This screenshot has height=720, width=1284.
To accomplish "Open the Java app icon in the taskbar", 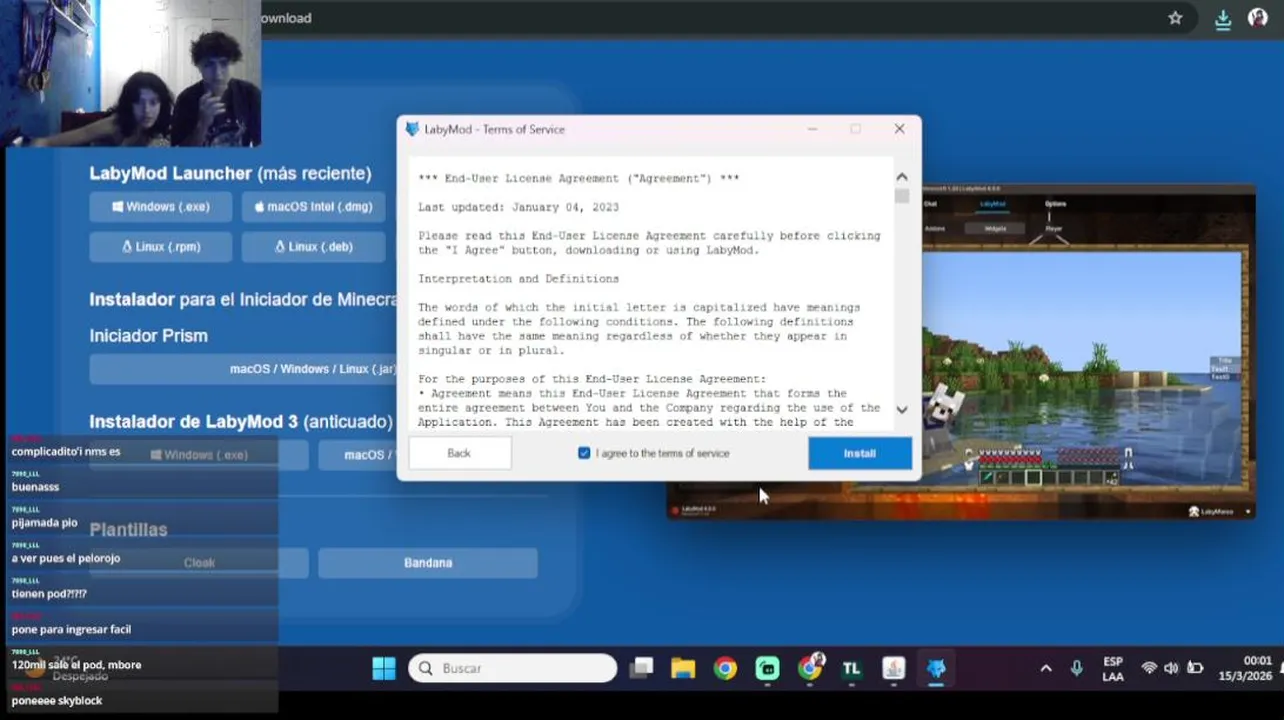I will (x=894, y=668).
